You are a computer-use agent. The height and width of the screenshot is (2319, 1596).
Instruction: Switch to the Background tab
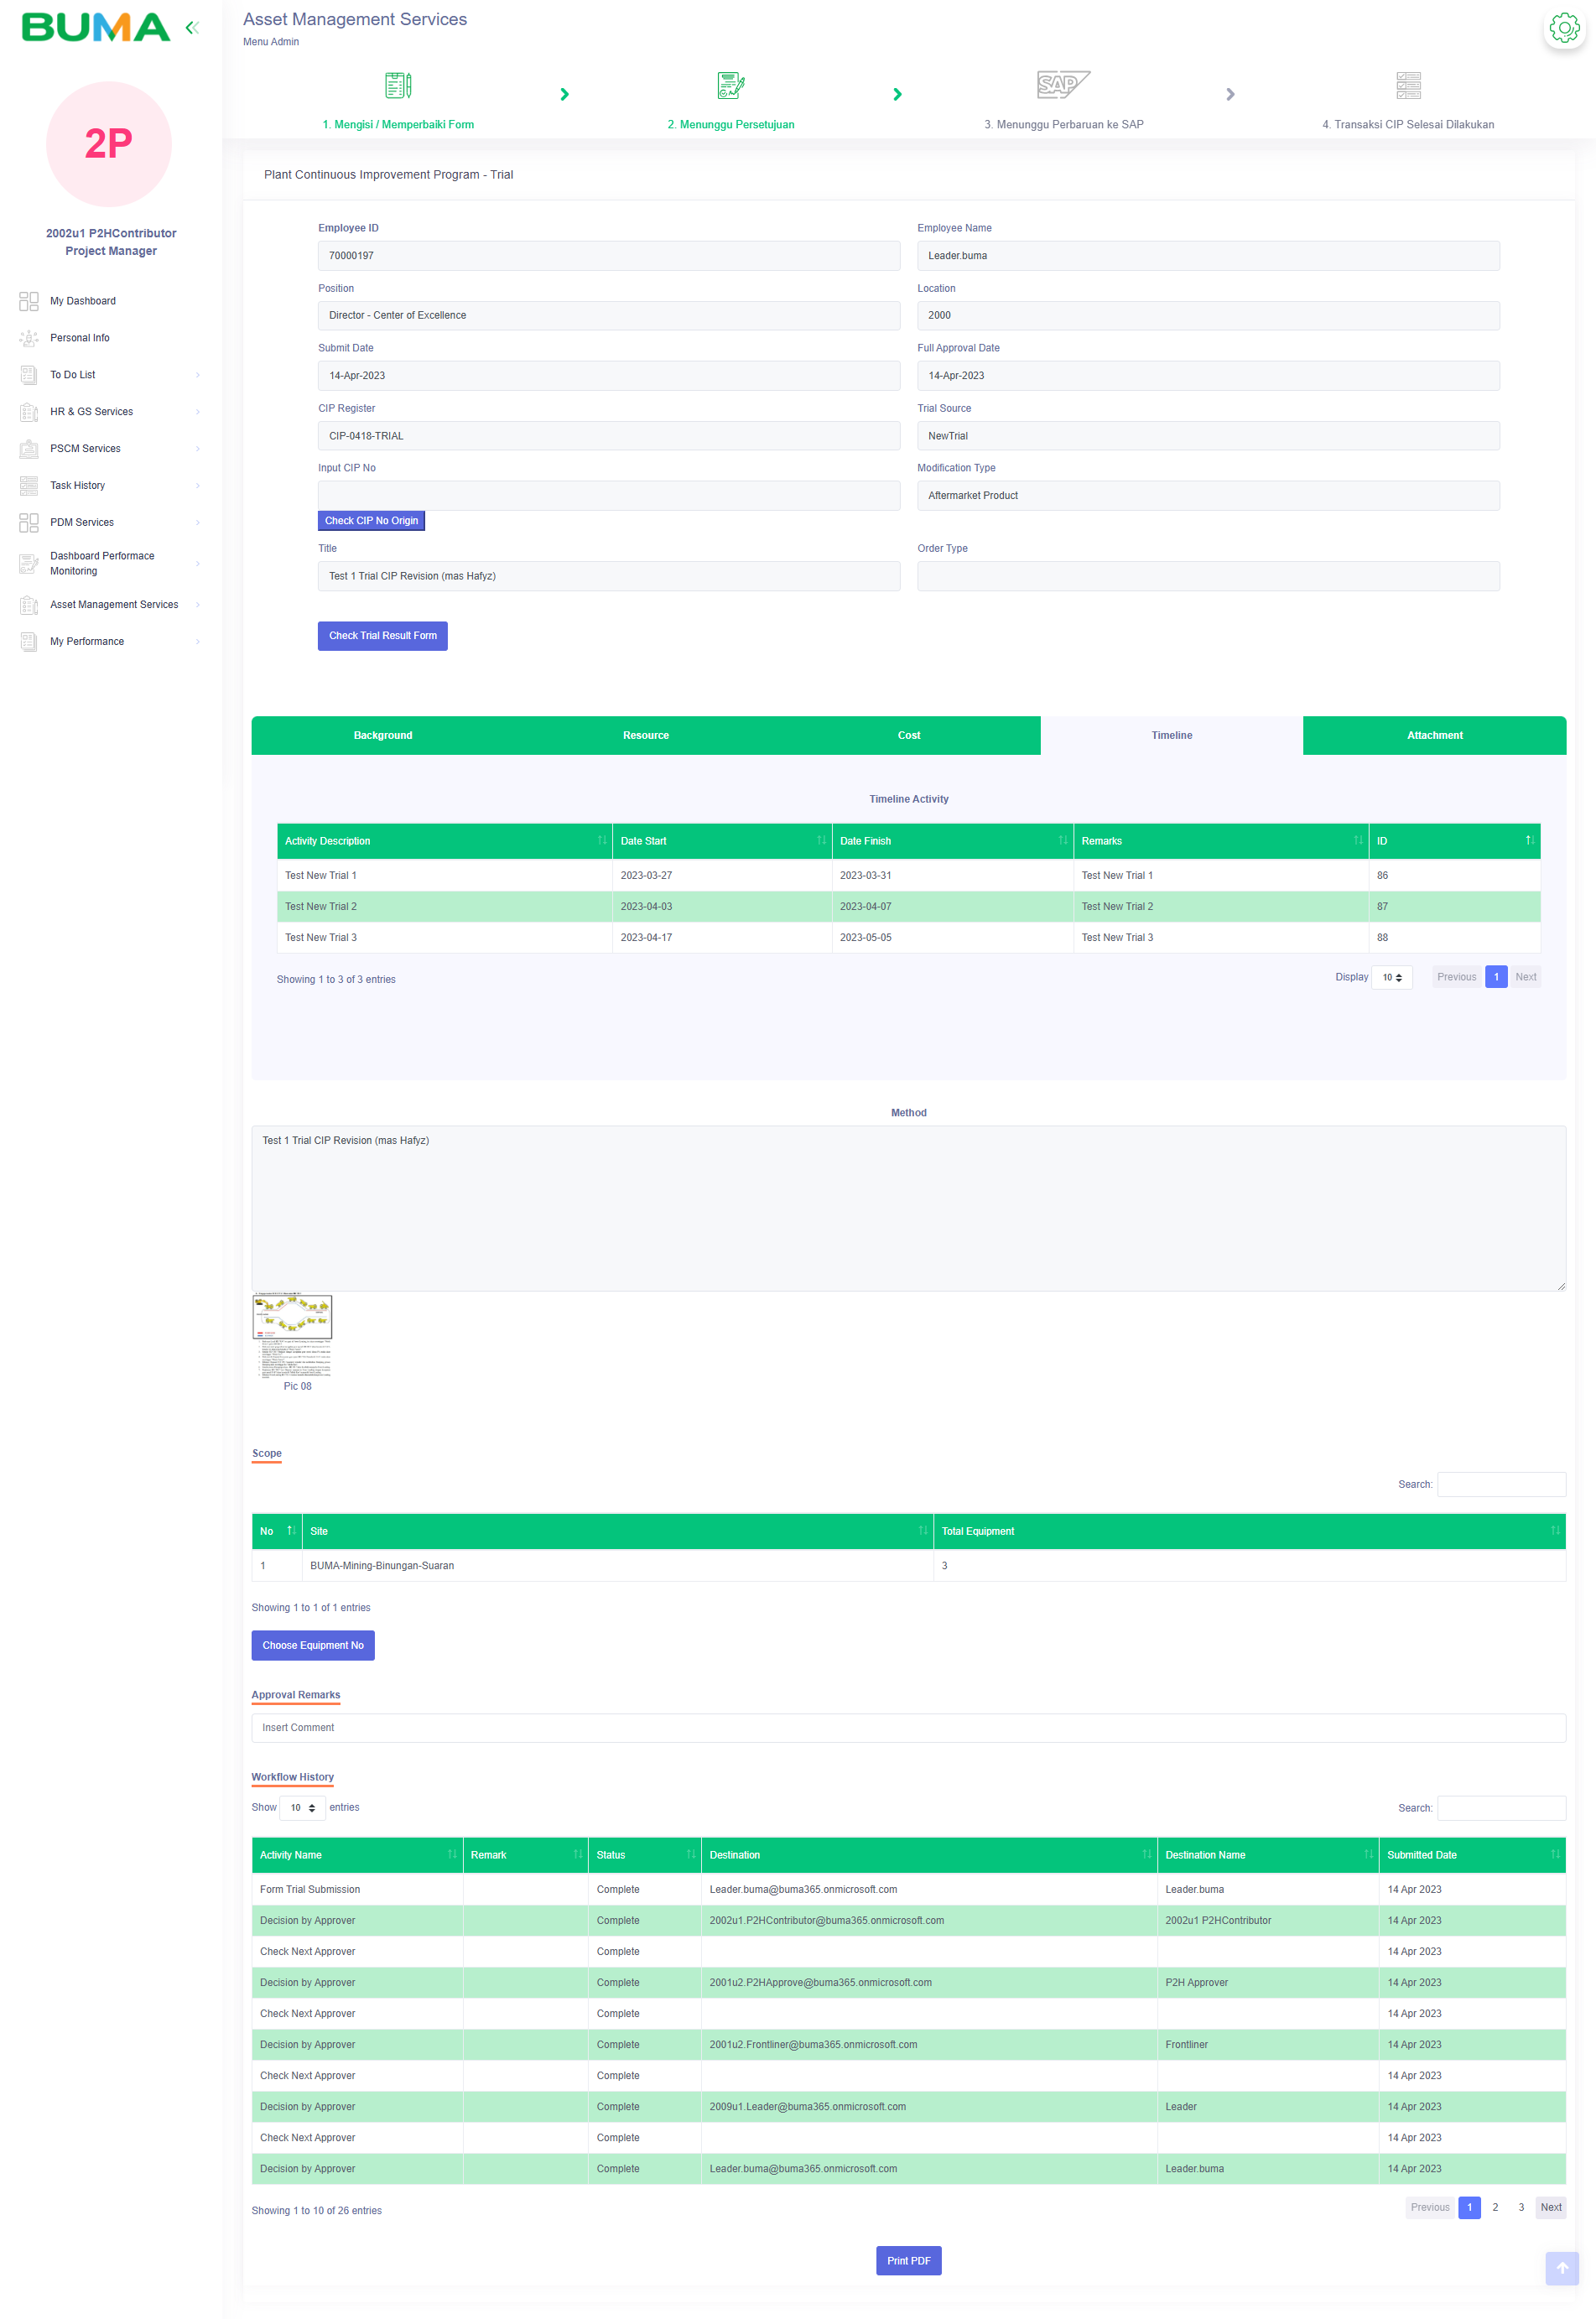pos(383,736)
